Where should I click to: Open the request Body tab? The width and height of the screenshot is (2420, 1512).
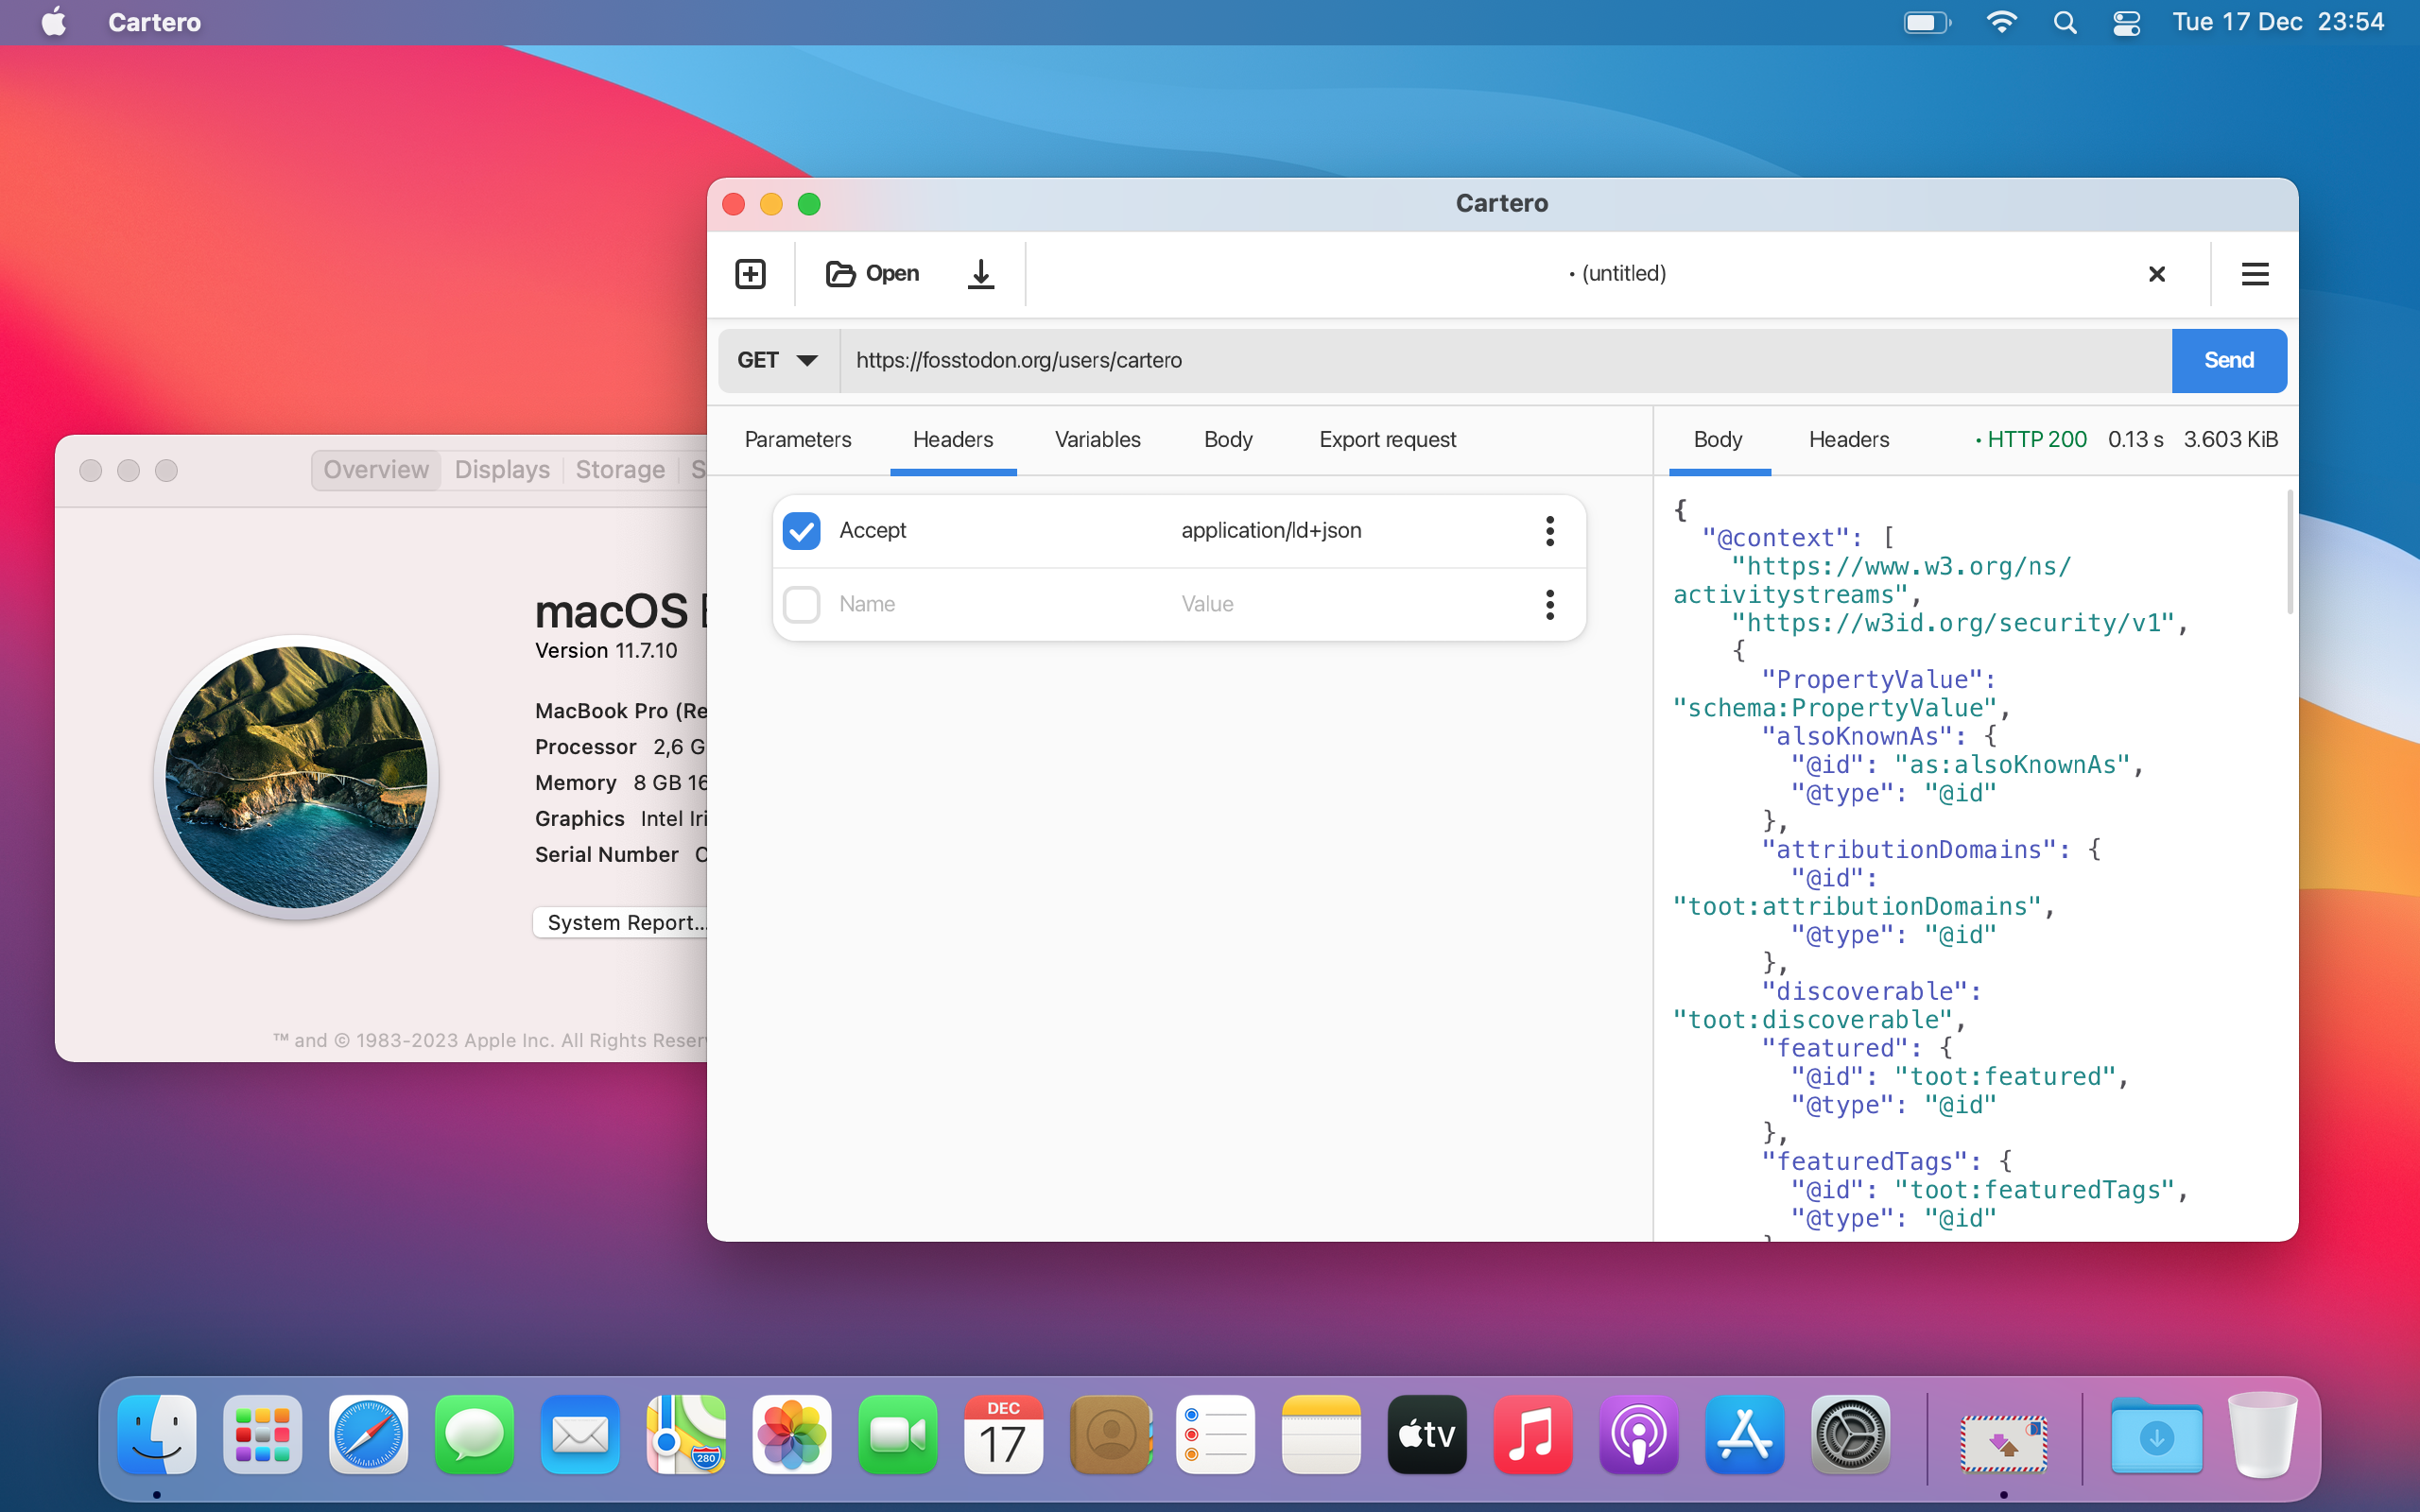click(x=1228, y=440)
